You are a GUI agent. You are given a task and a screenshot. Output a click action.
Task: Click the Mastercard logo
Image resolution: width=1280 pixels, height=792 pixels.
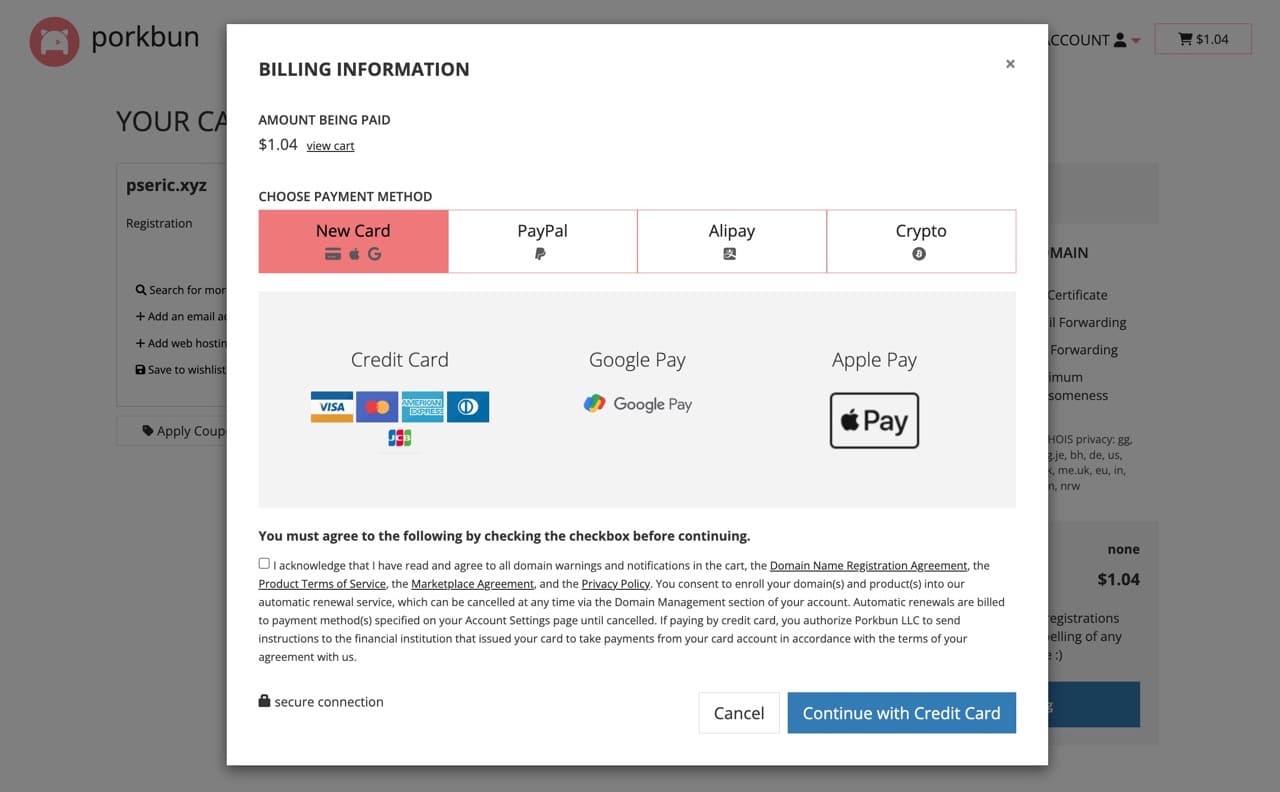[x=377, y=407]
